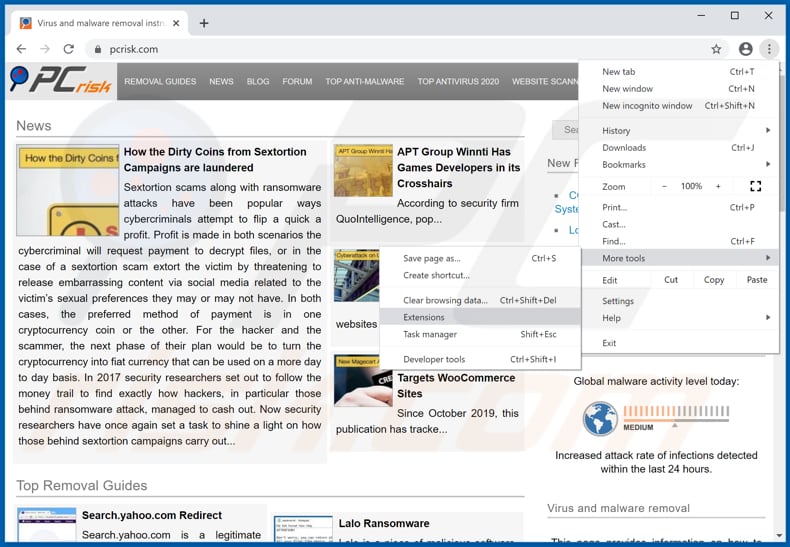This screenshot has width=790, height=547.
Task: Open TOP ANTI-MALWARE nav item
Action: click(x=365, y=82)
